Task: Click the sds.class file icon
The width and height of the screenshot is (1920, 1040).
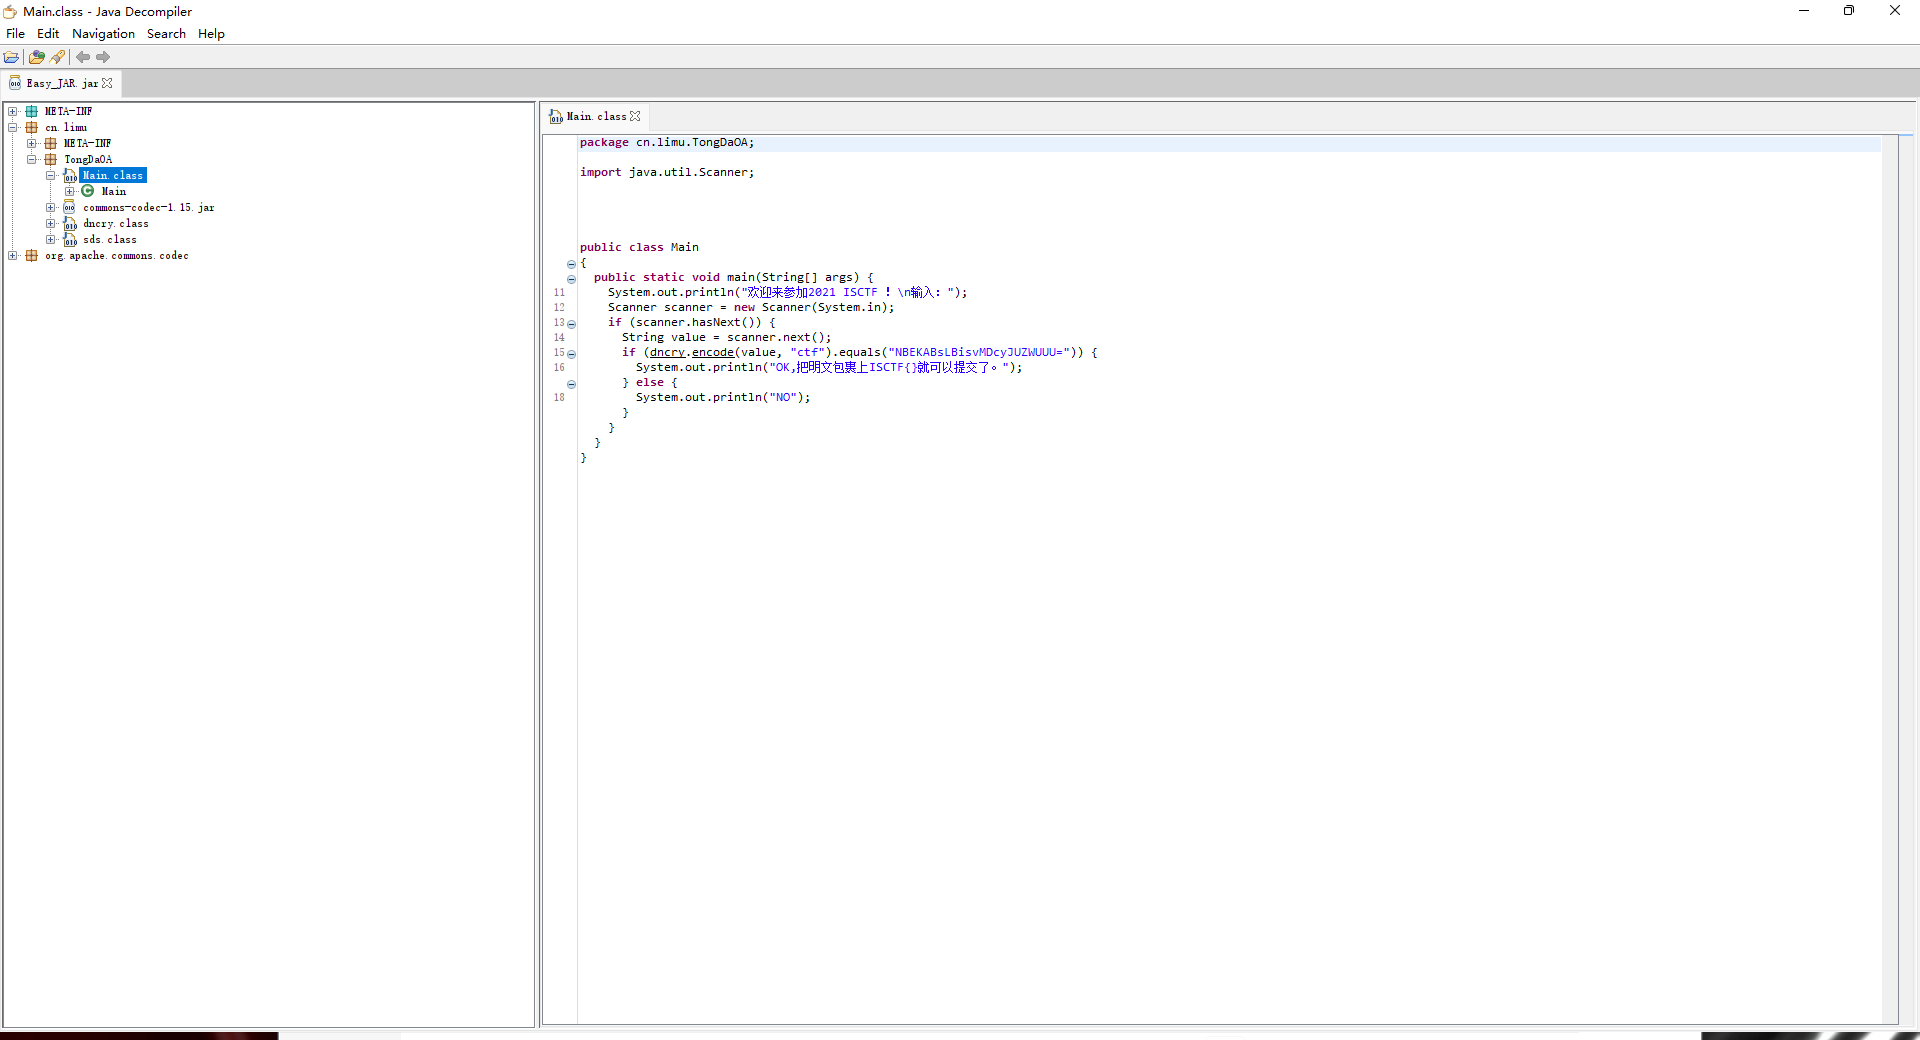Action: pos(70,239)
